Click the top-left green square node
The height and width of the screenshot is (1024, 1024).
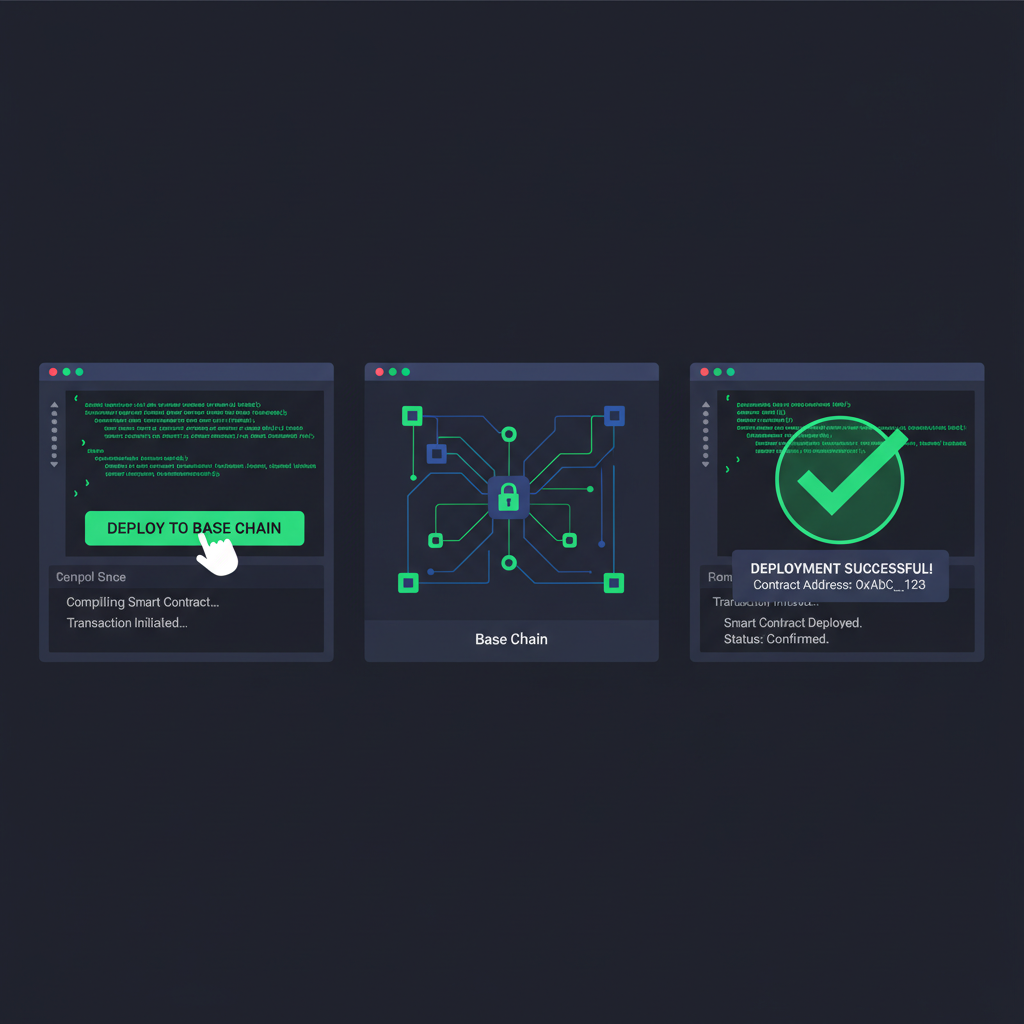click(x=412, y=416)
